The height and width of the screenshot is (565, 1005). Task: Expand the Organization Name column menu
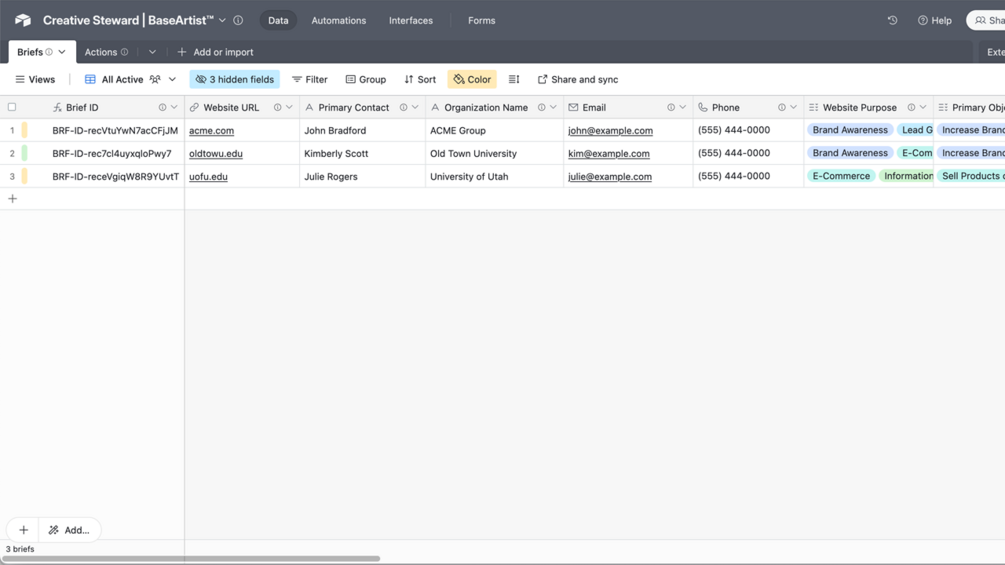click(553, 108)
